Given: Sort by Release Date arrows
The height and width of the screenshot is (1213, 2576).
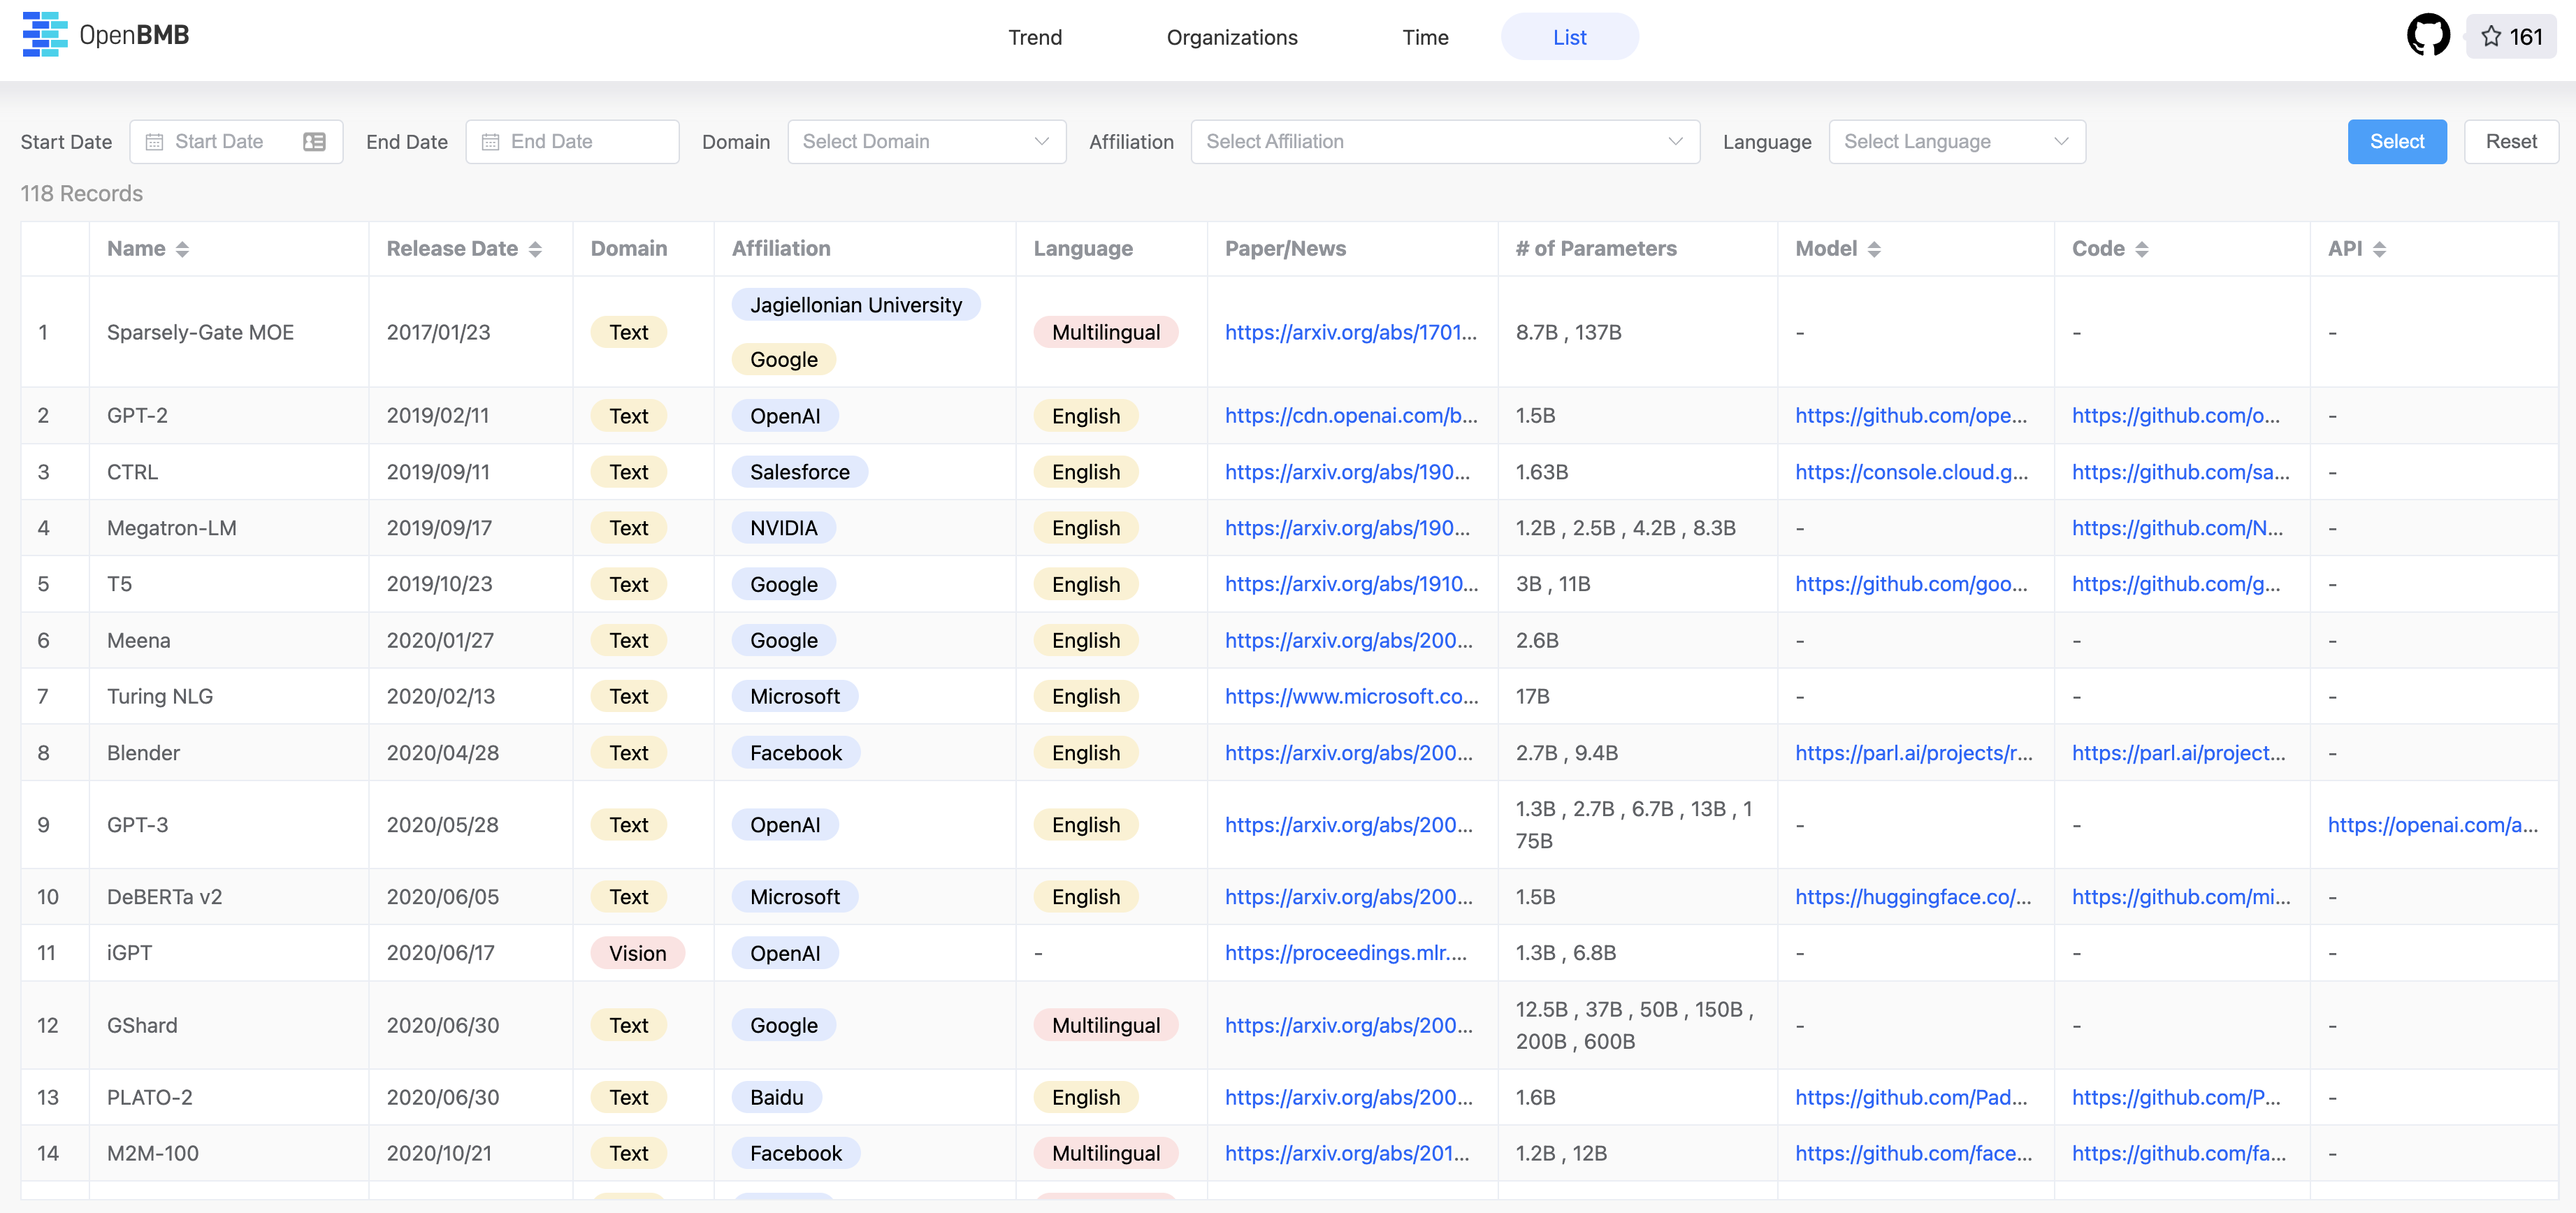Looking at the screenshot, I should point(535,249).
